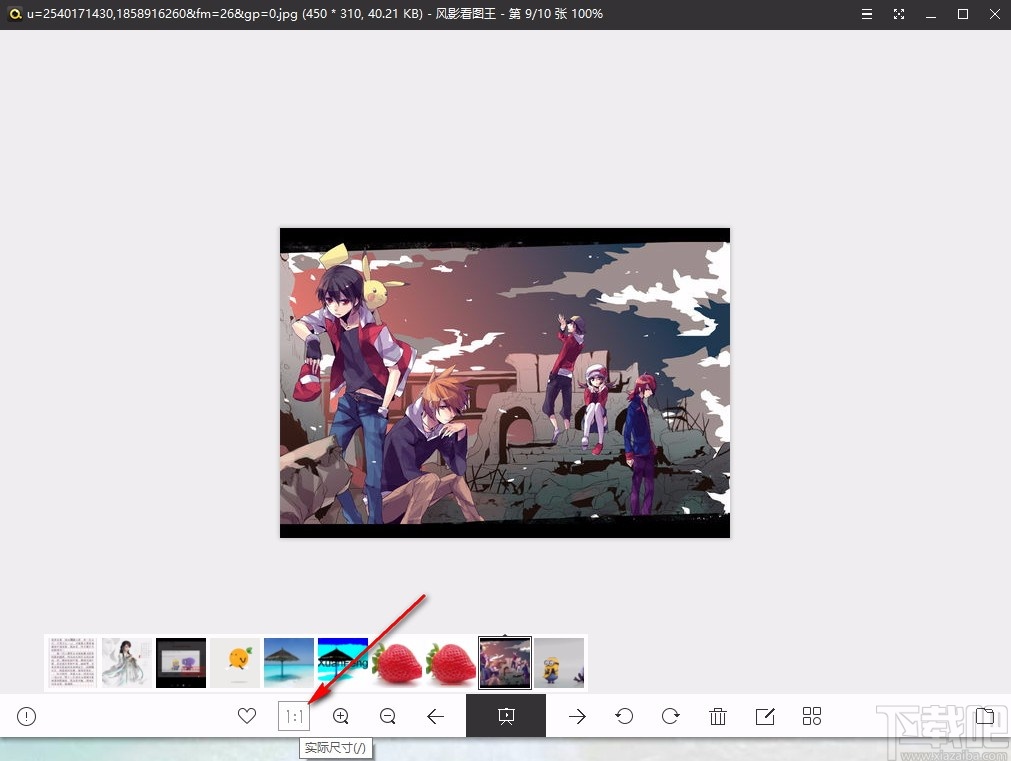The image size is (1011, 761).
Task: Rotate image counterclockwise
Action: click(624, 716)
